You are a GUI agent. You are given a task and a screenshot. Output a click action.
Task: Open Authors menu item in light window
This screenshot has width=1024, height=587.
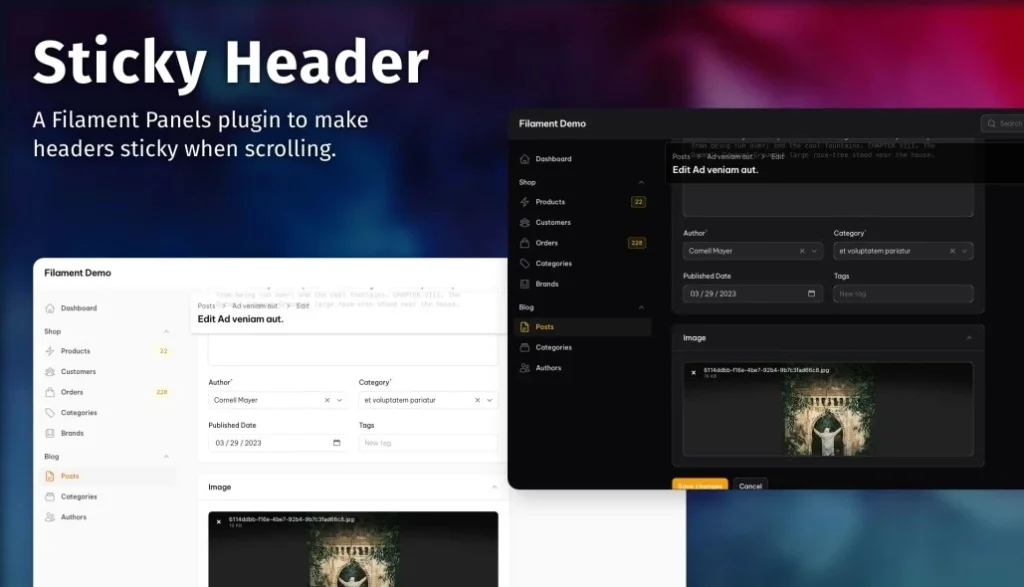coord(108,517)
